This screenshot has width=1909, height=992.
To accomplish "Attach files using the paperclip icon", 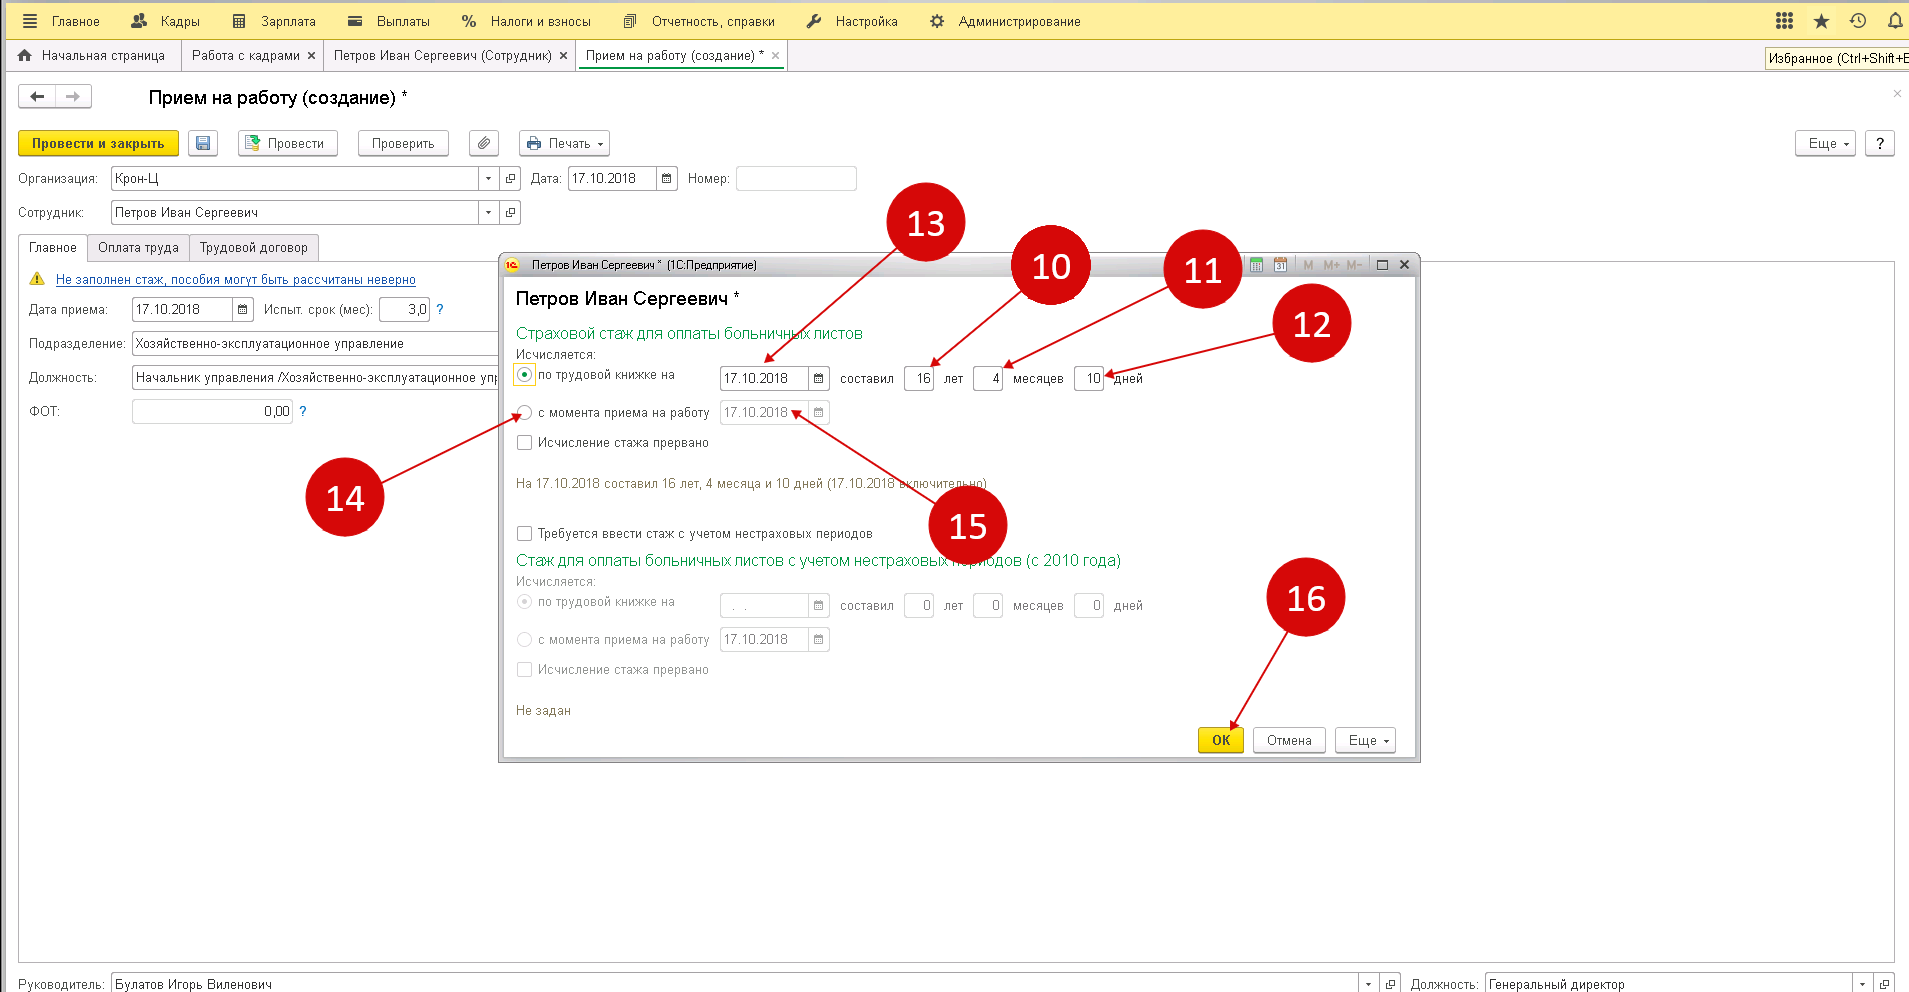I will 484,143.
